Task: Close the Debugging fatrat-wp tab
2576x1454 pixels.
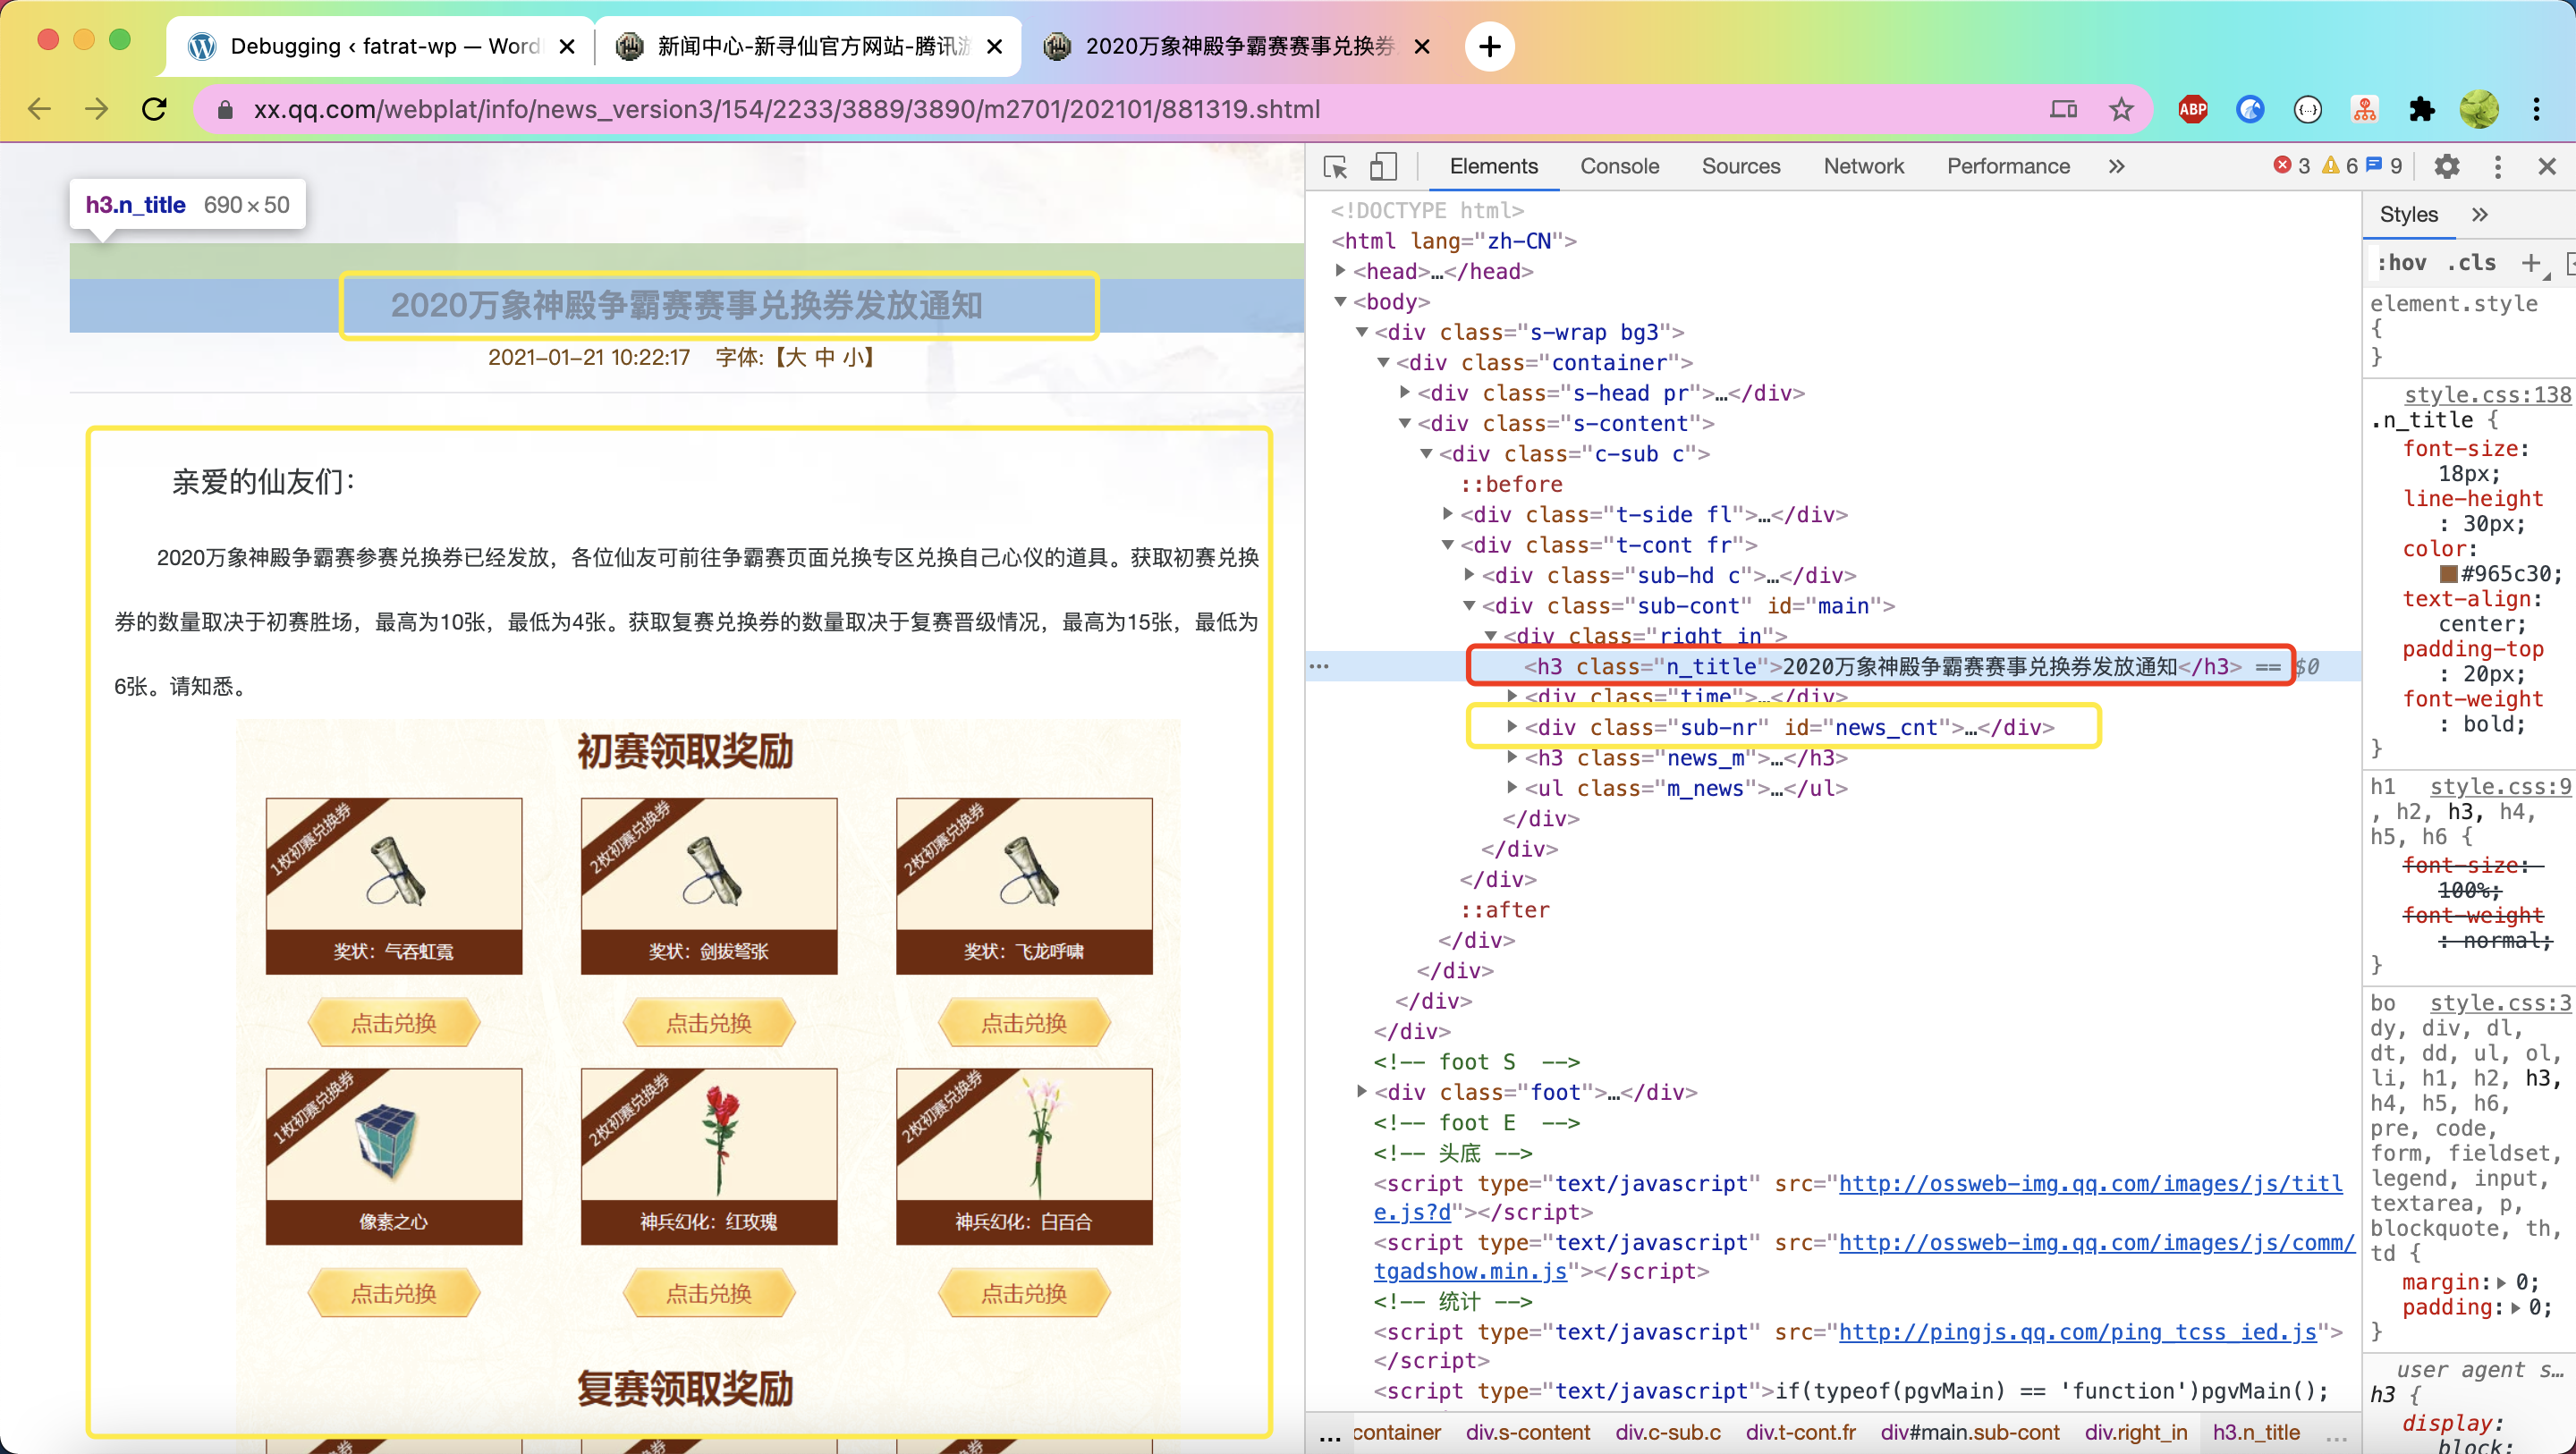Action: tap(567, 46)
